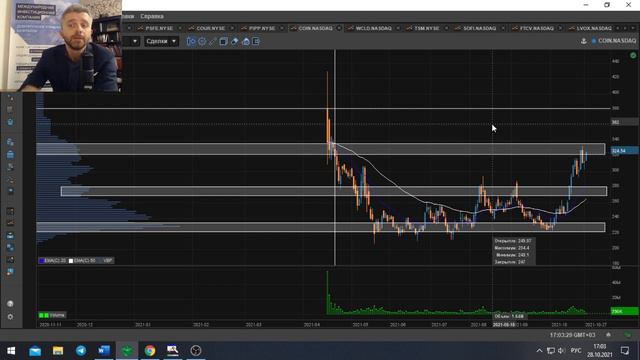Click the green status circle above the price axis
The width and height of the screenshot is (640, 360).
633,55
